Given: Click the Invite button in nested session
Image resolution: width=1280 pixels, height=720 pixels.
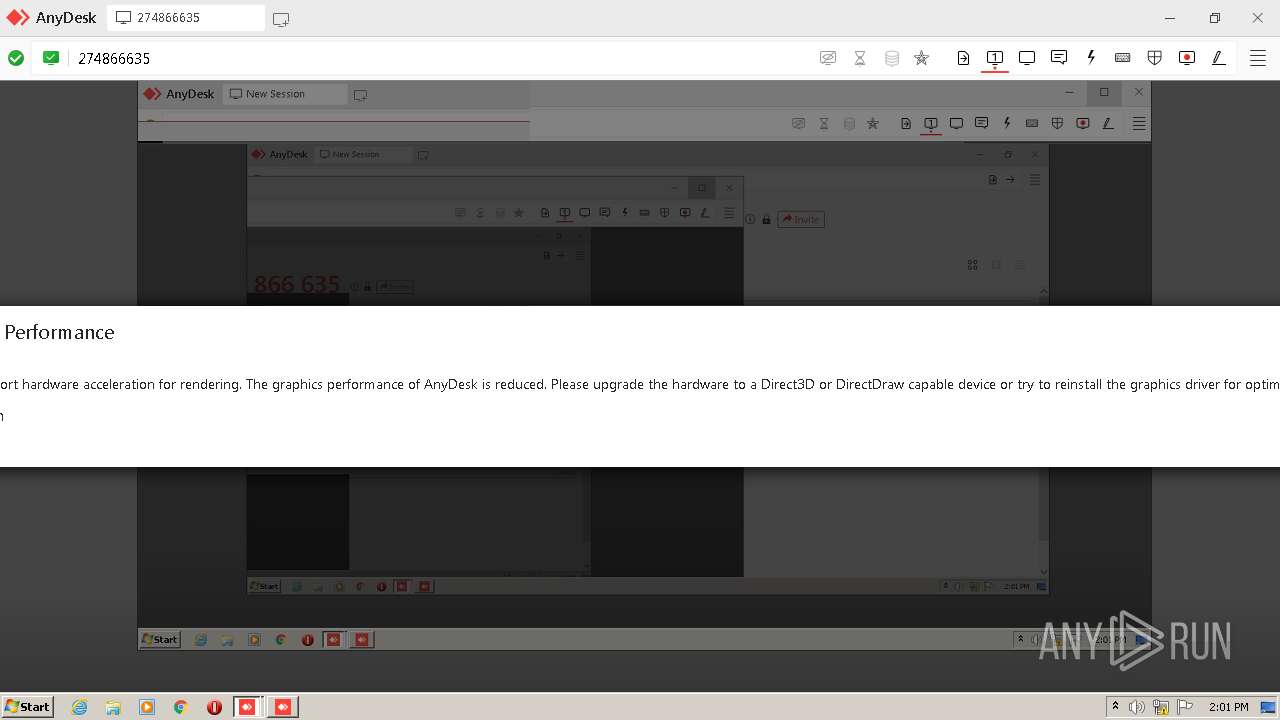Looking at the screenshot, I should (801, 219).
